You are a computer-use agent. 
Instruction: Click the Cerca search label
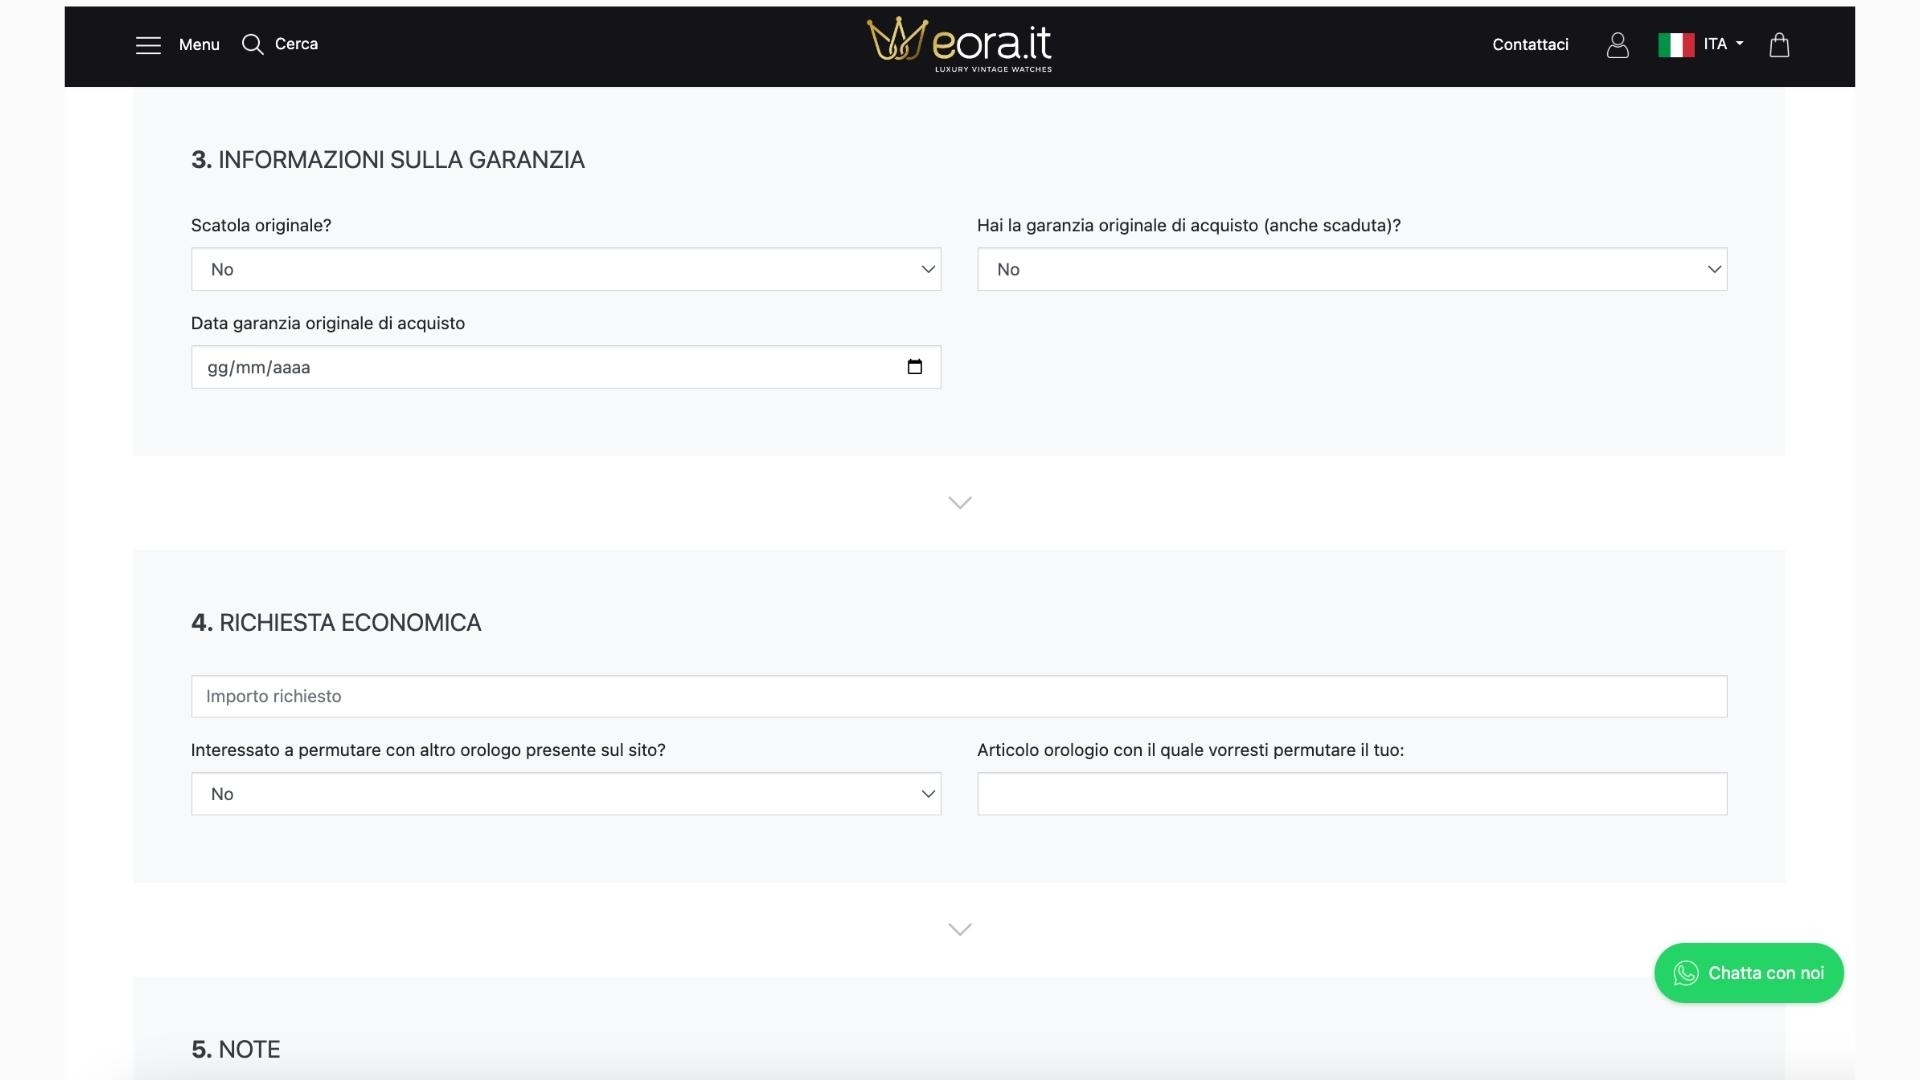(x=296, y=44)
